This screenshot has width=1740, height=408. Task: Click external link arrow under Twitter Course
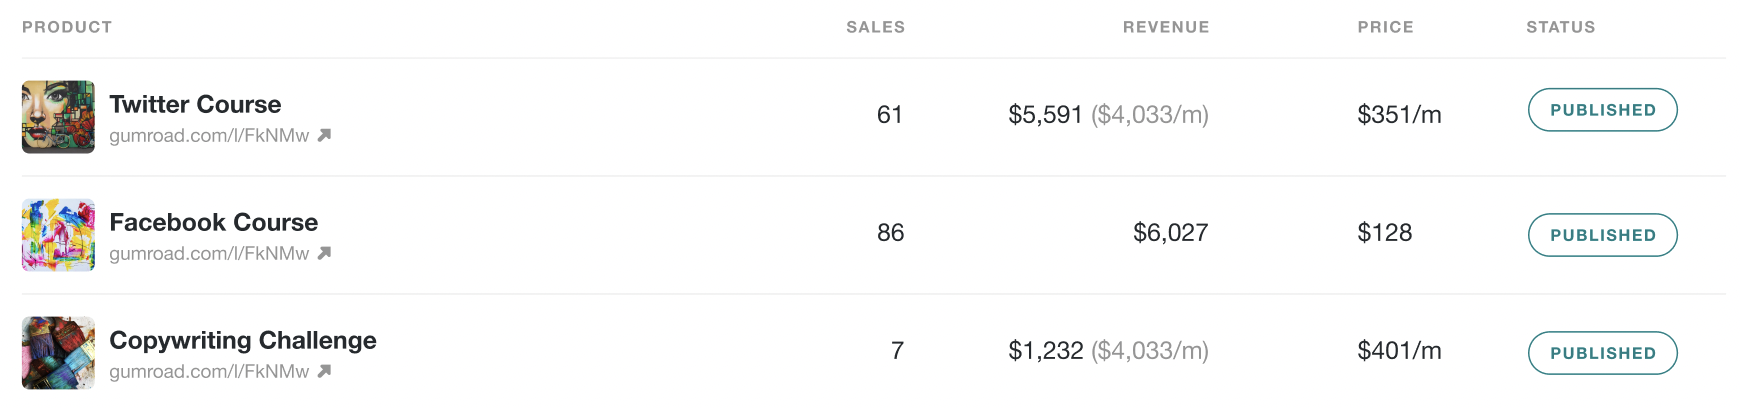pos(324,135)
